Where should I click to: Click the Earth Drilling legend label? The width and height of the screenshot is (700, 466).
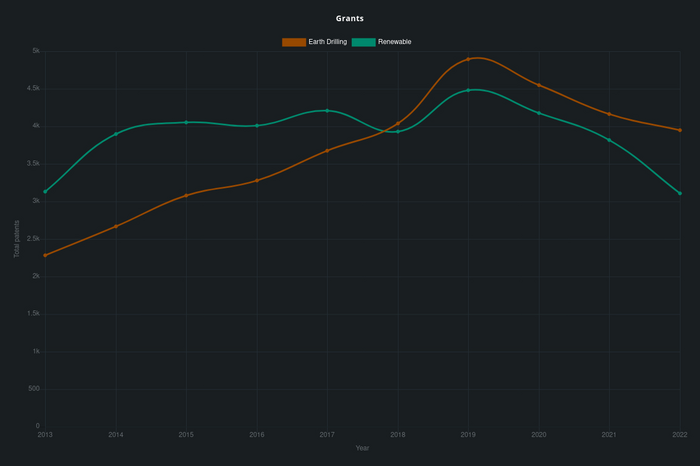(328, 42)
